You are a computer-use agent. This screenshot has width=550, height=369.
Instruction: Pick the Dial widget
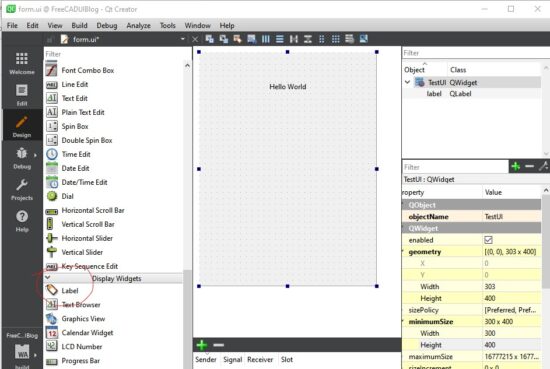(67, 196)
